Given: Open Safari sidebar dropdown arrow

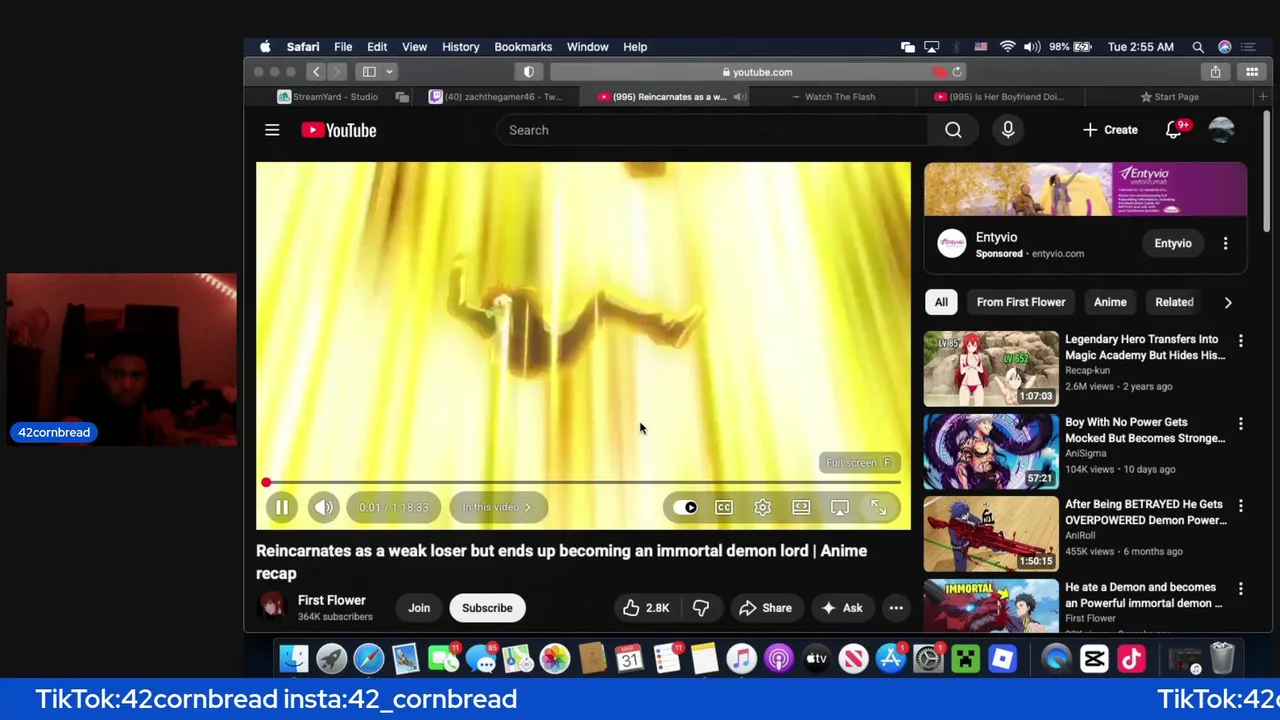Looking at the screenshot, I should tap(389, 72).
